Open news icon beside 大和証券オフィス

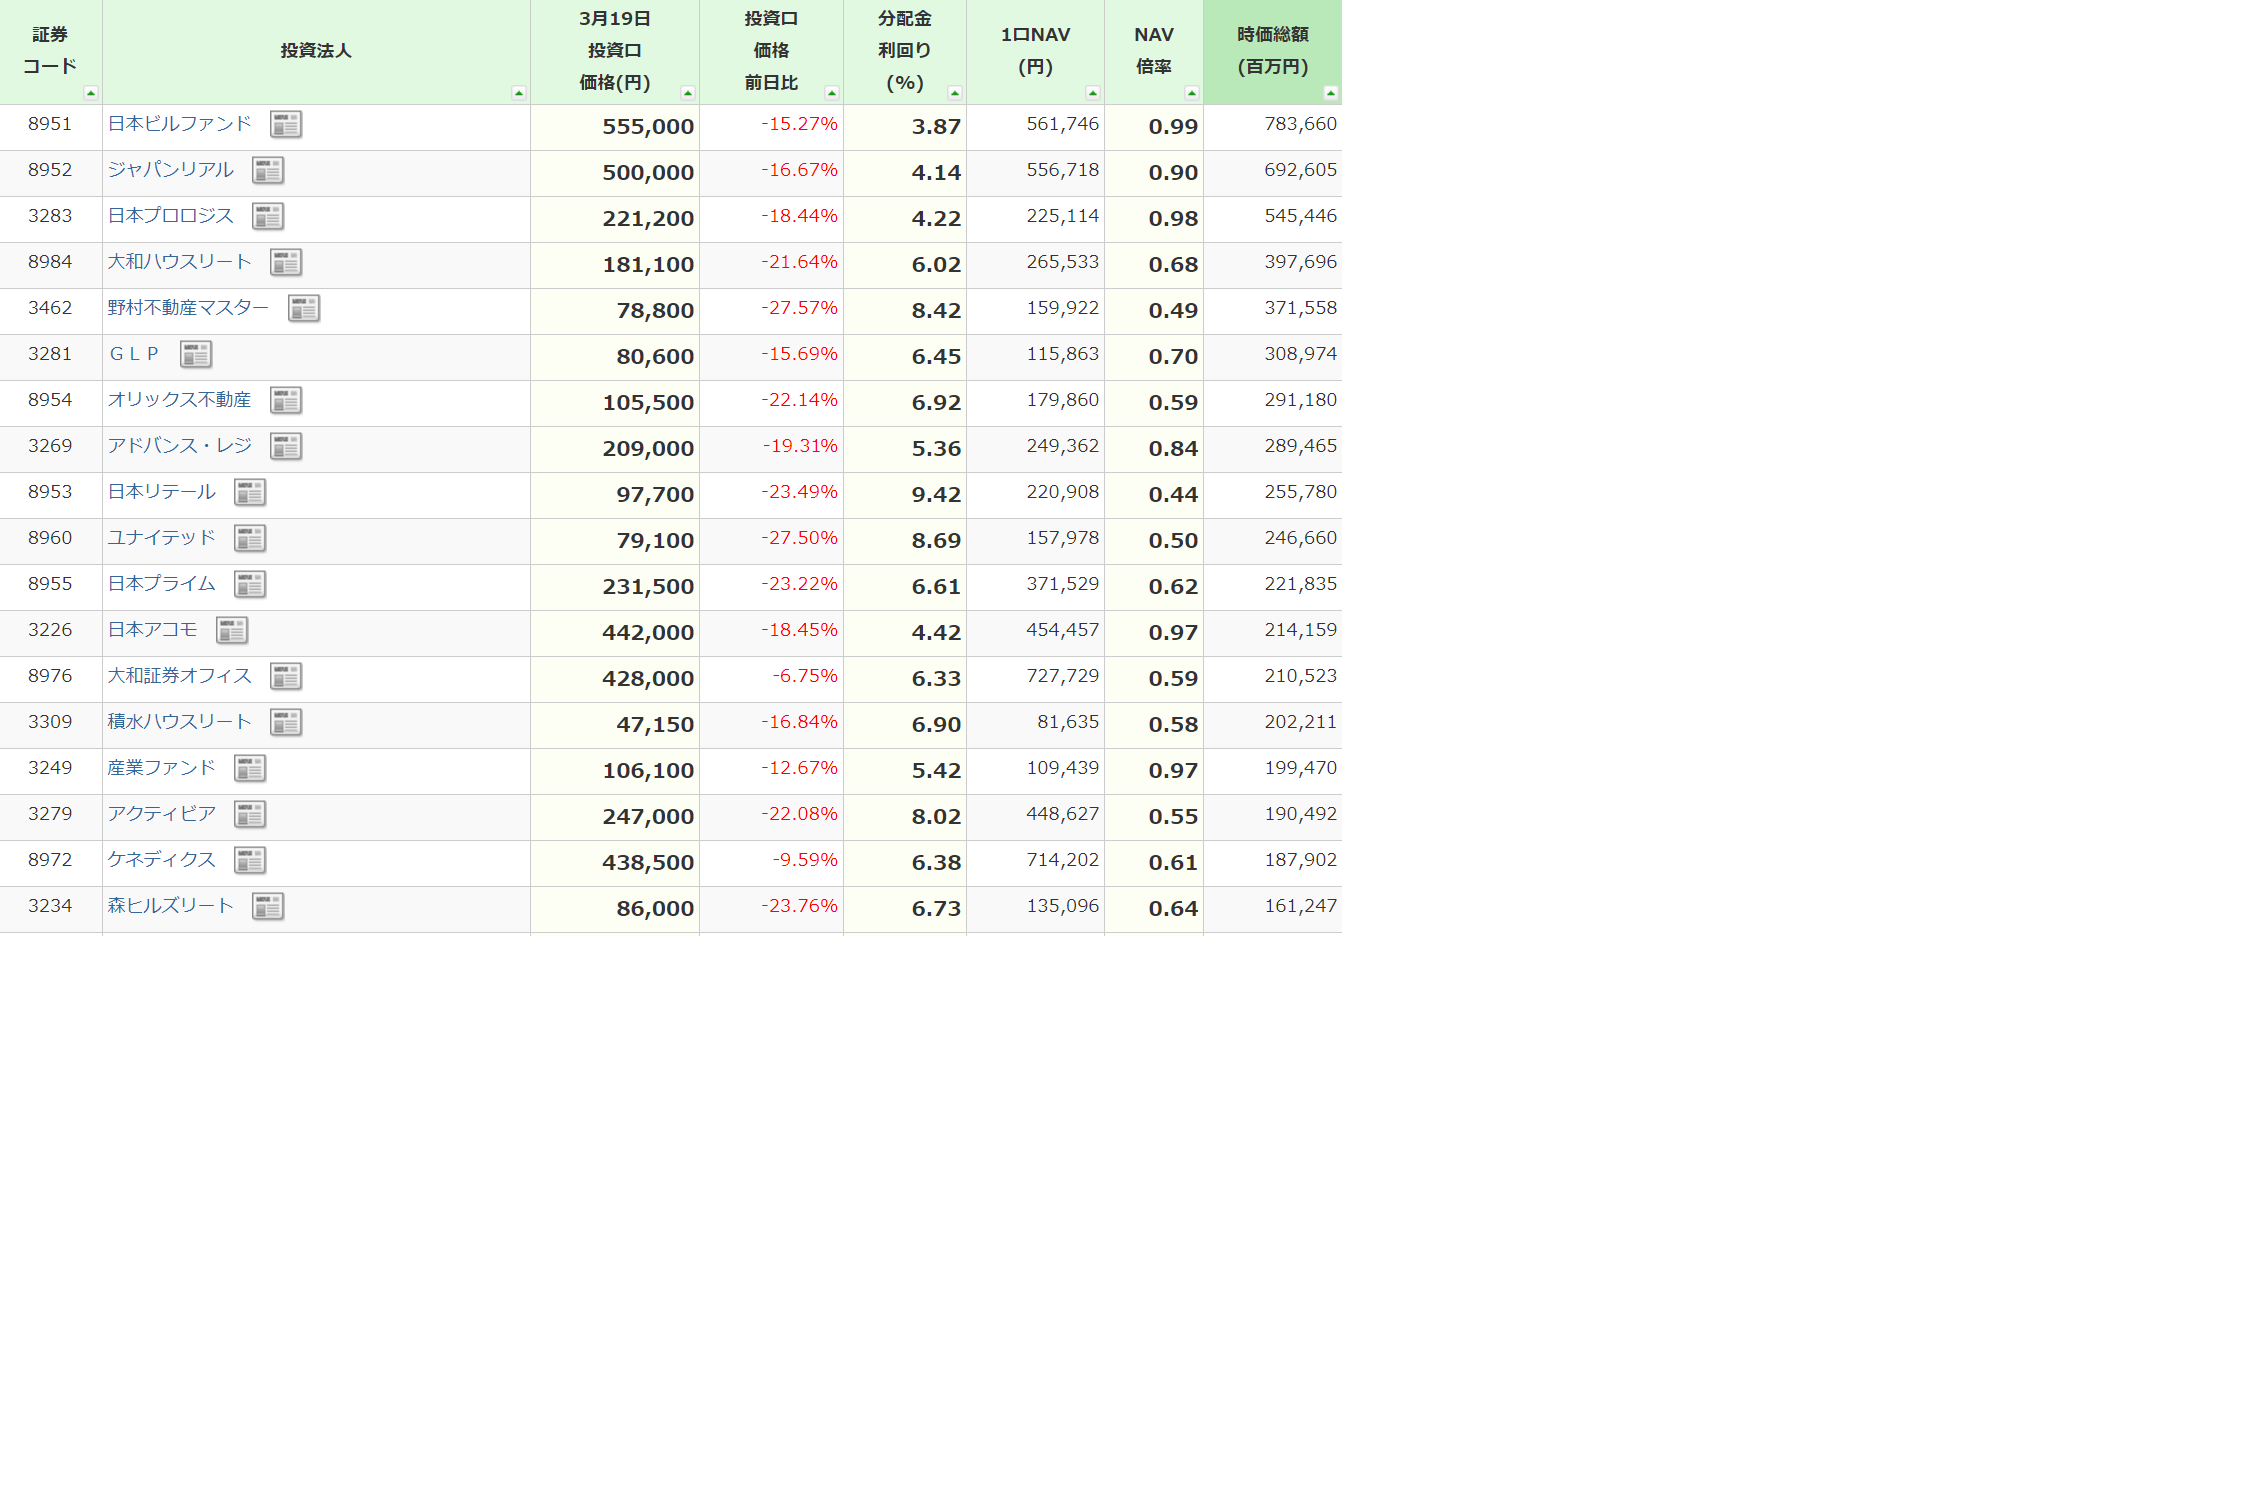[x=286, y=677]
